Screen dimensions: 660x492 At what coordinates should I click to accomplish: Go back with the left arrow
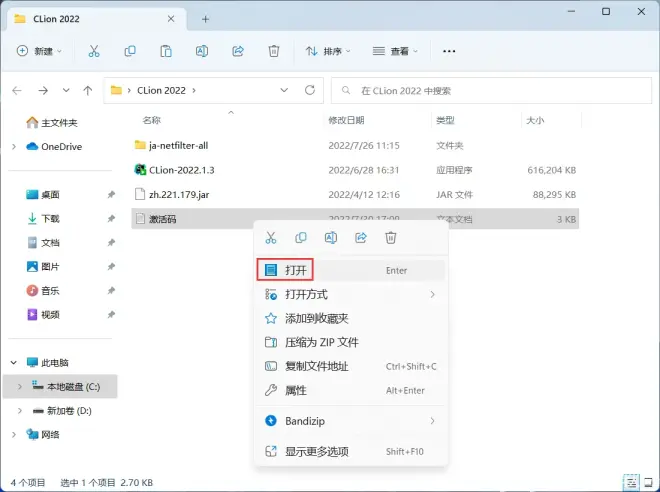pos(17,90)
